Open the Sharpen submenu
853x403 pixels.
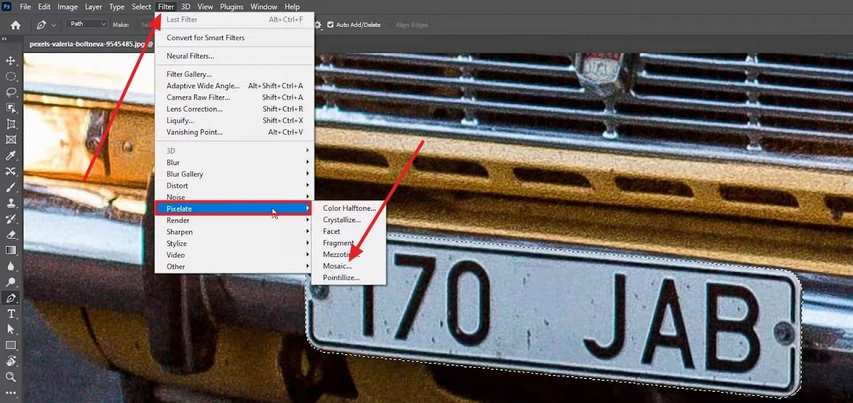180,232
